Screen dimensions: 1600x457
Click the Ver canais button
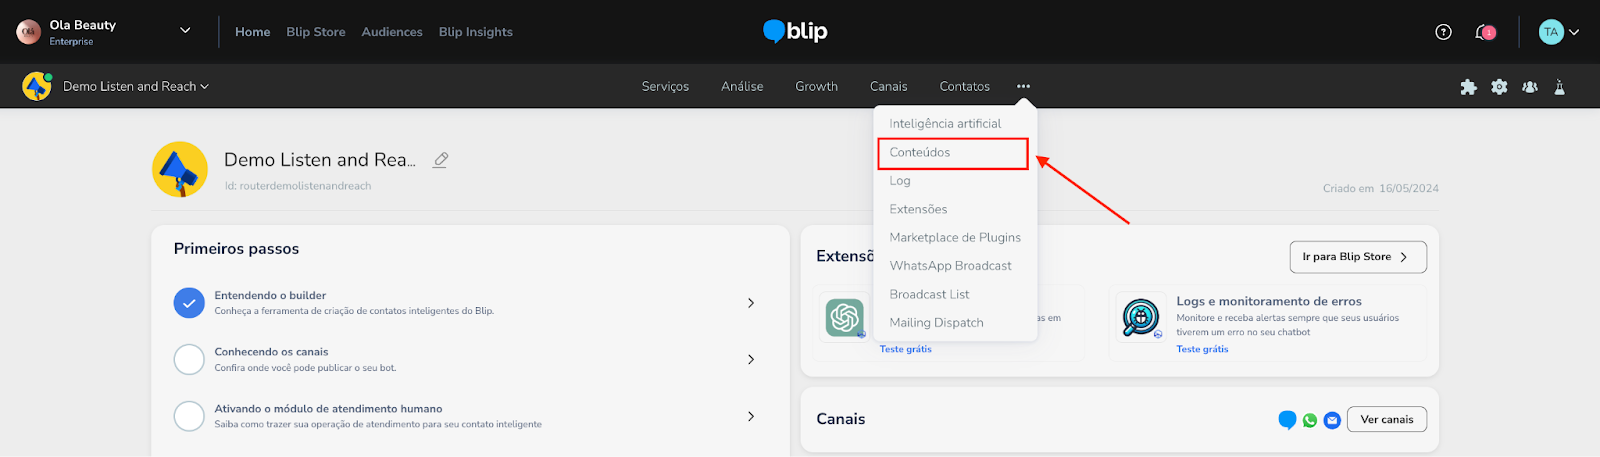pyautogui.click(x=1386, y=419)
